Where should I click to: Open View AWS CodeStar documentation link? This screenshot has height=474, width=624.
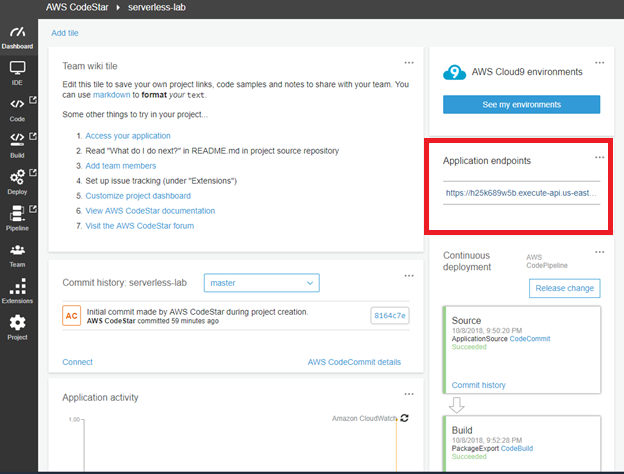point(150,211)
